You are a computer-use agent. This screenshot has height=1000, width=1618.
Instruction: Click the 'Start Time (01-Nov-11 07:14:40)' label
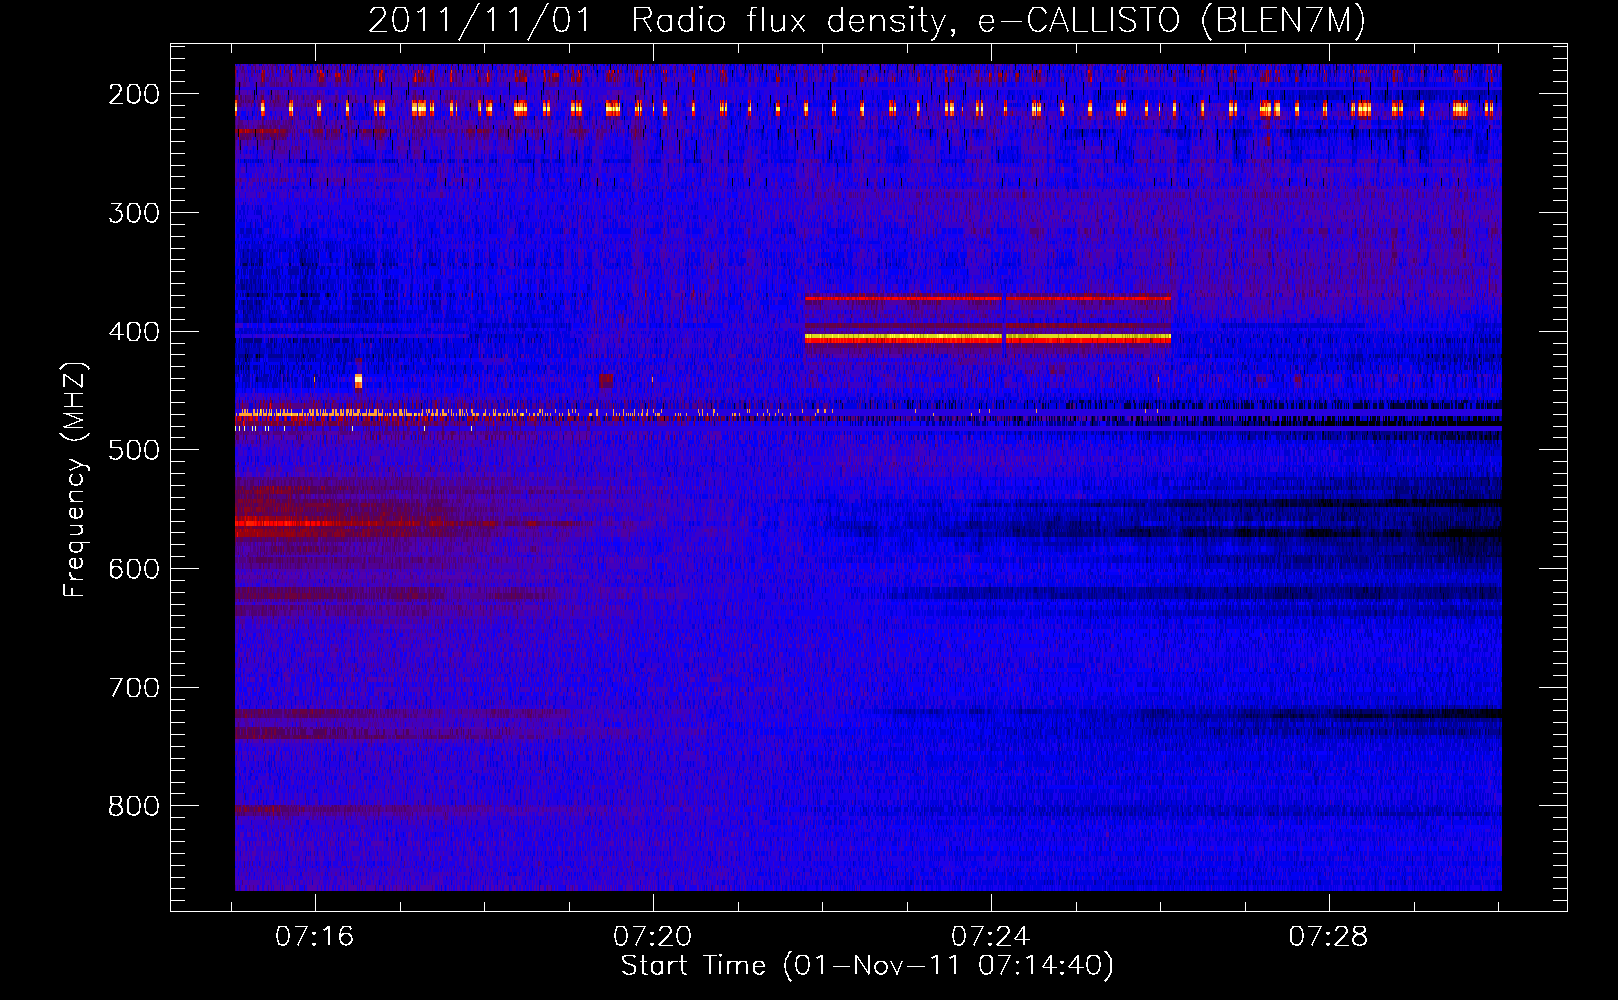867,966
